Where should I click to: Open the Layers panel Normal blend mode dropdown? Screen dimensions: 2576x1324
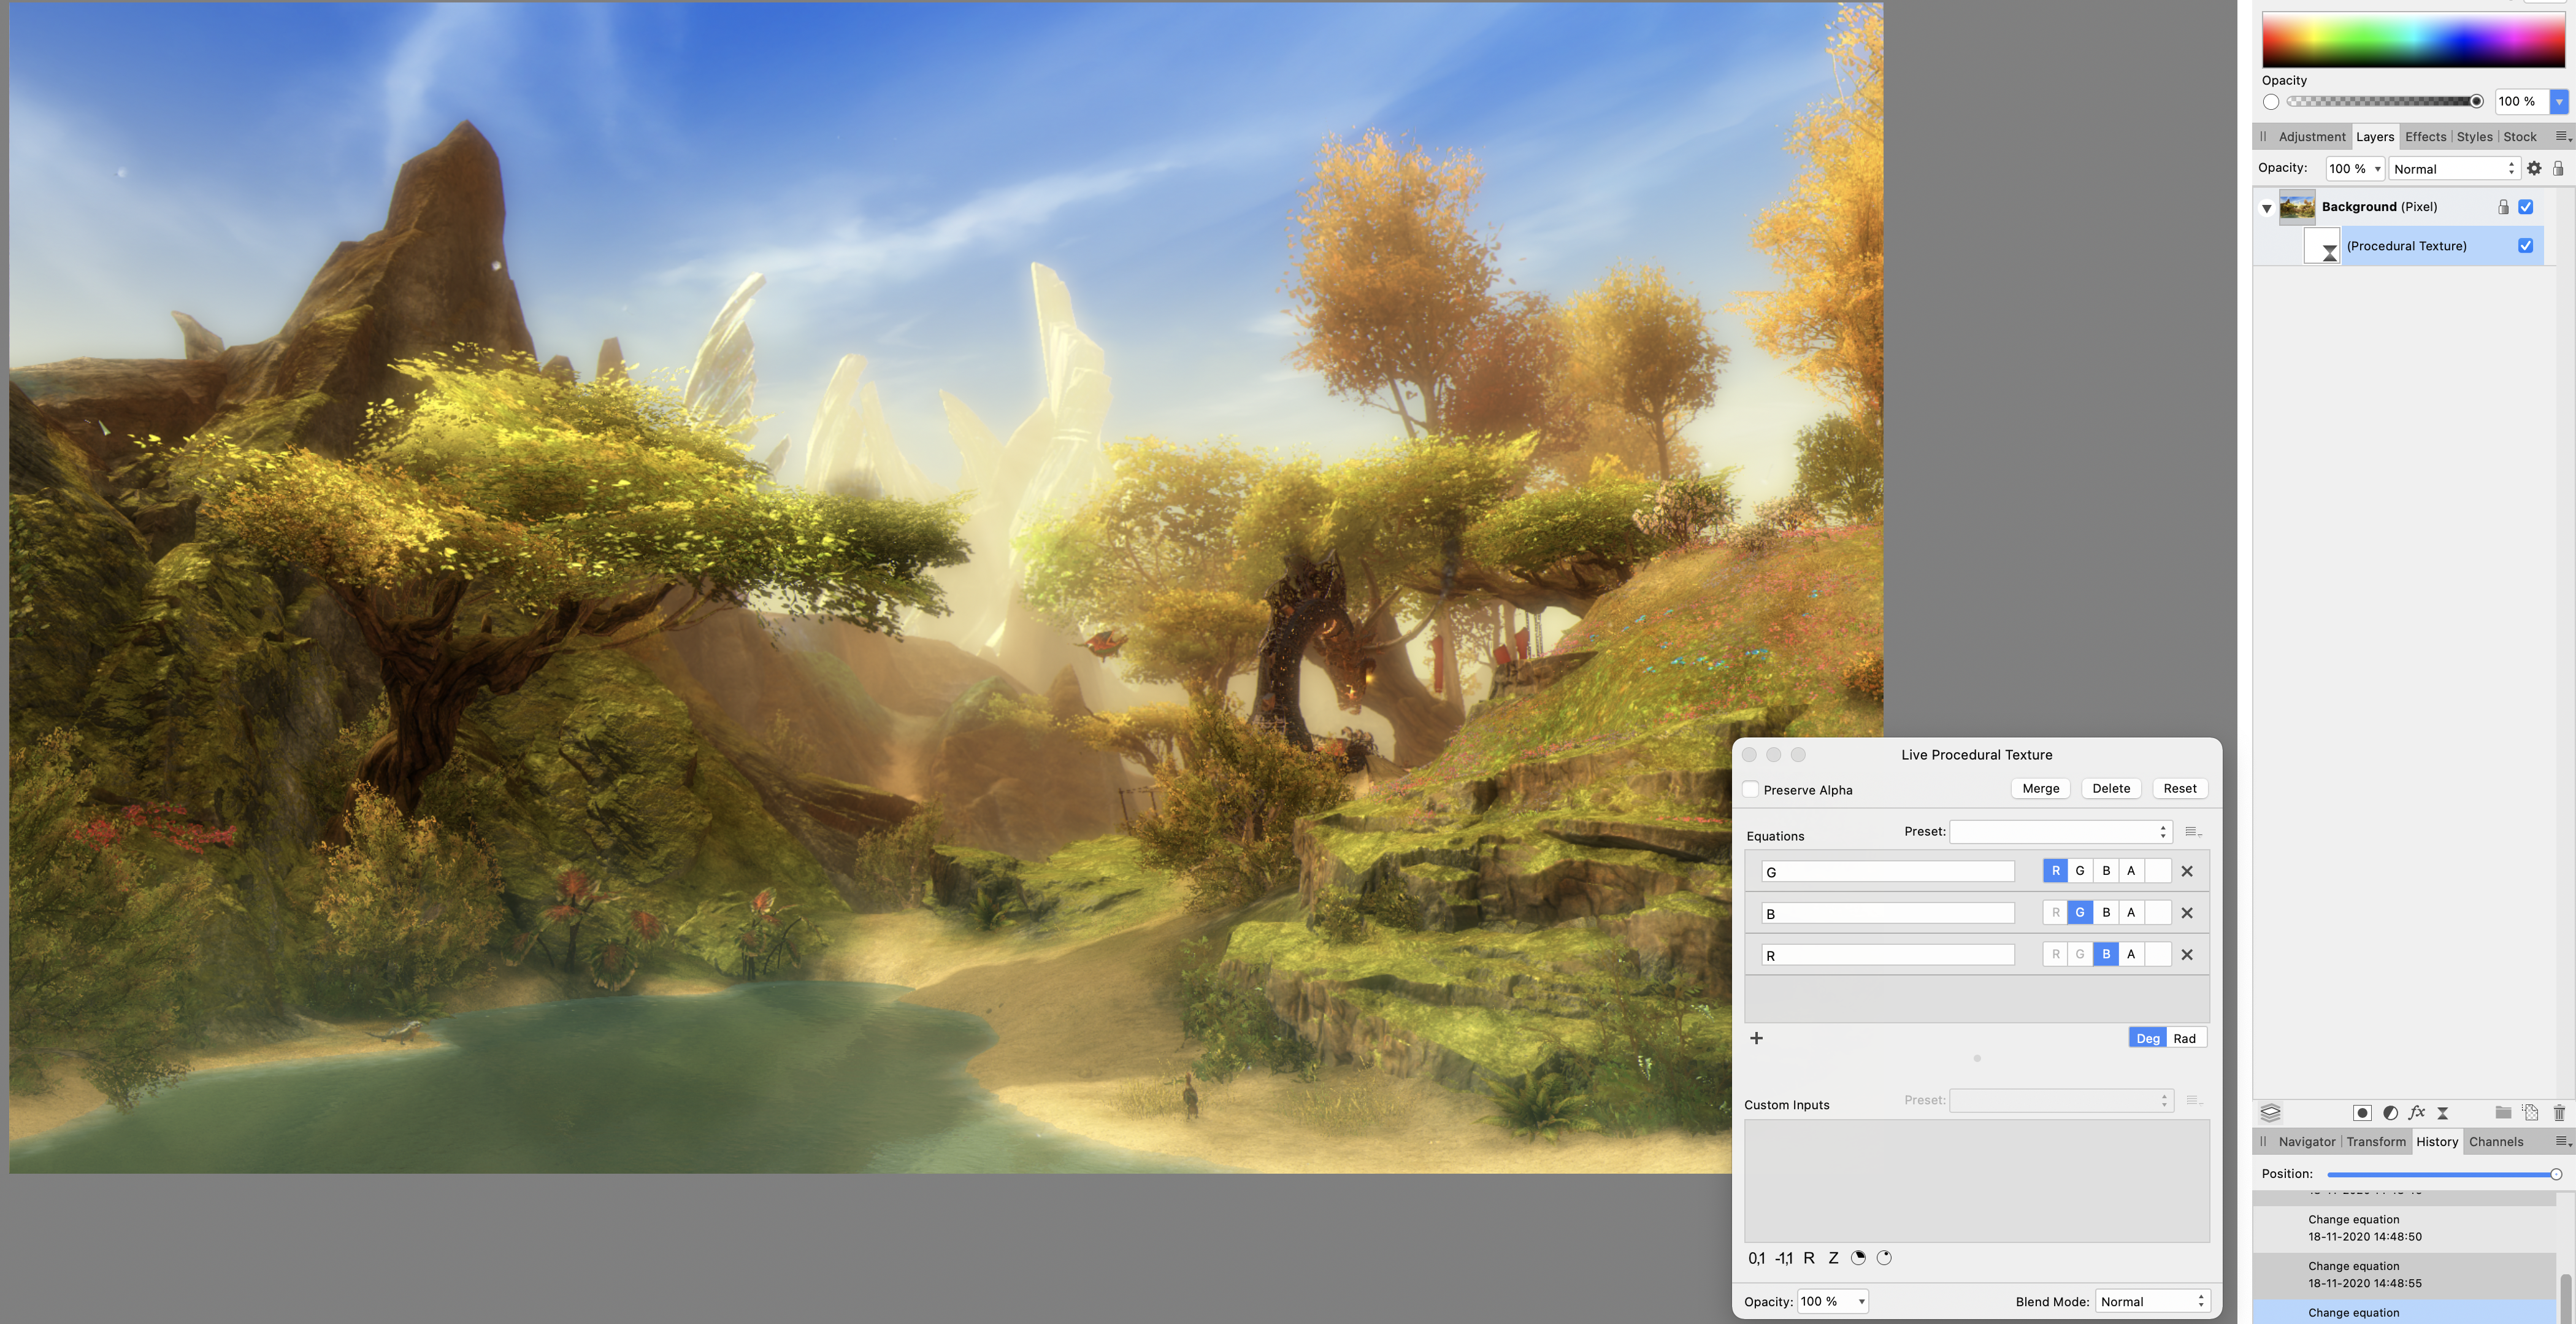click(x=2454, y=168)
